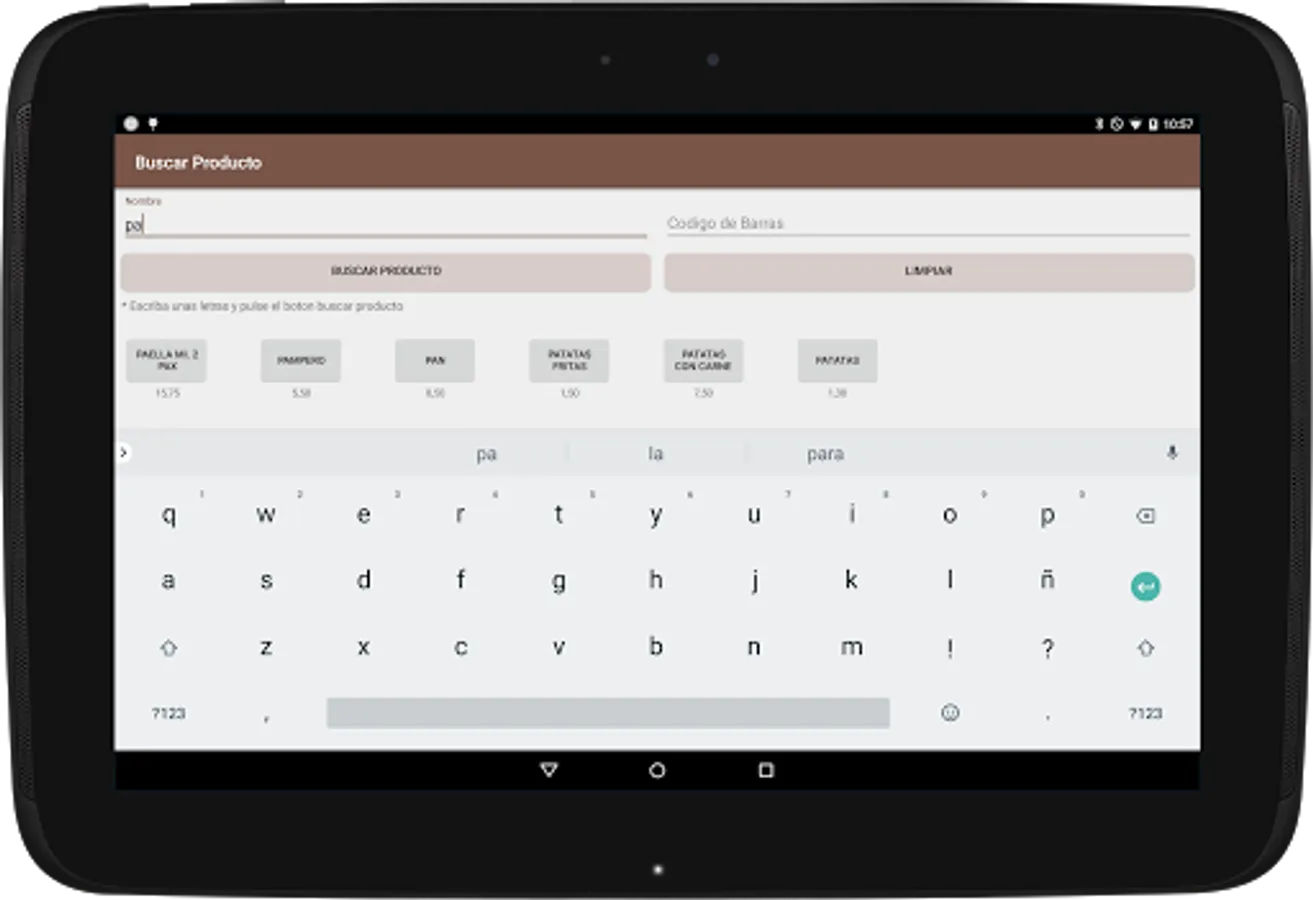Click the BUSCAR PRODUCTO button
The width and height of the screenshot is (1313, 900).
[x=386, y=272]
